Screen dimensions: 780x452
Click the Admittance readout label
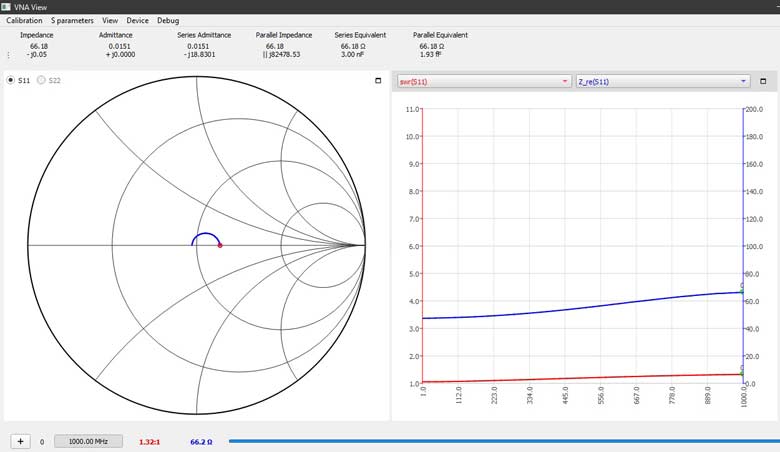coord(115,35)
